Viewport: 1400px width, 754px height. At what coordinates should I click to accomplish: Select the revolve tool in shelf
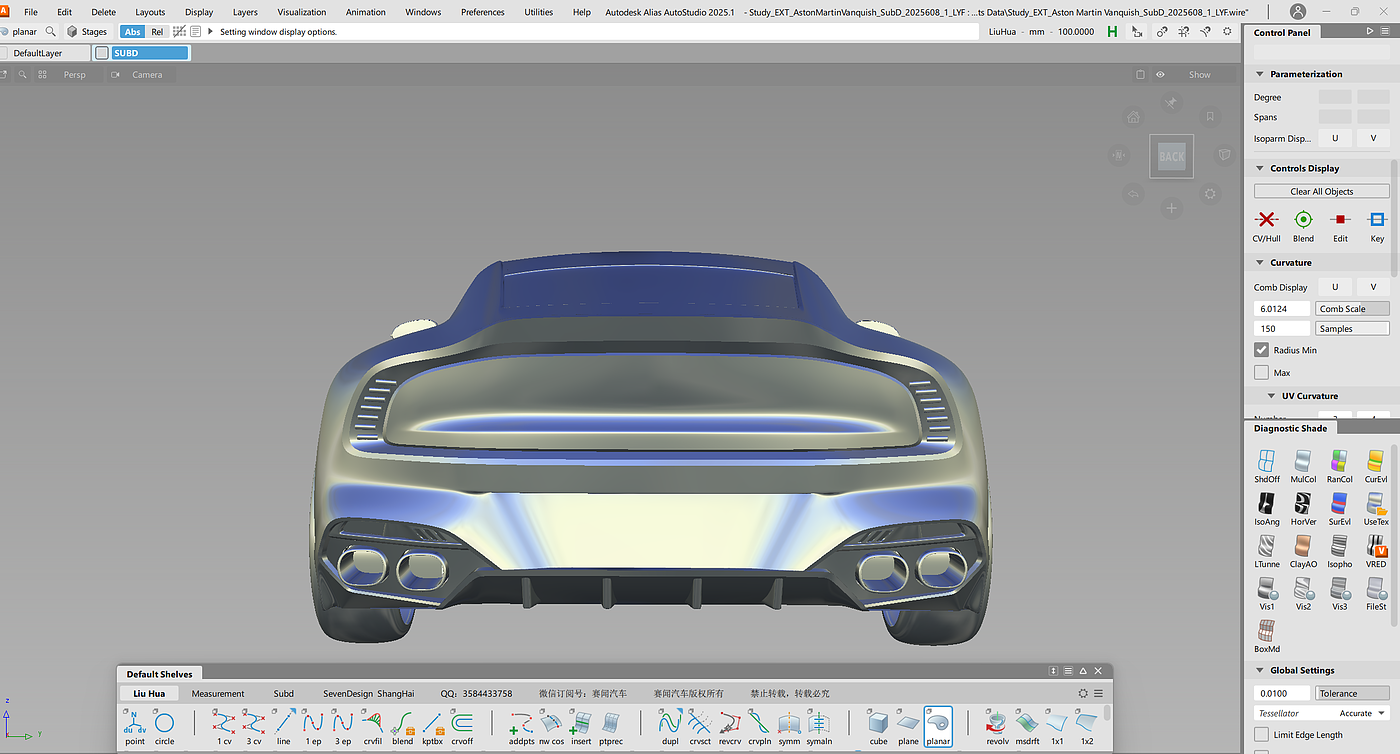pyautogui.click(x=996, y=723)
